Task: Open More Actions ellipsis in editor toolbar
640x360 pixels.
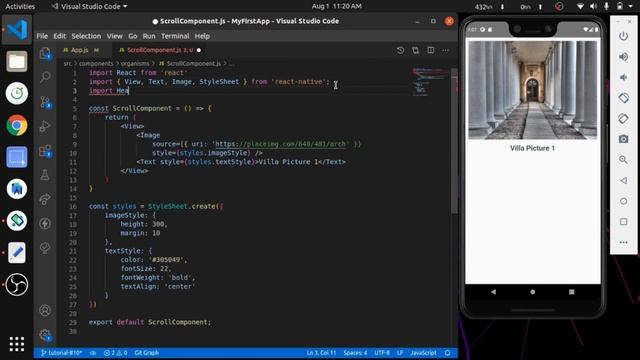Action: [445, 50]
